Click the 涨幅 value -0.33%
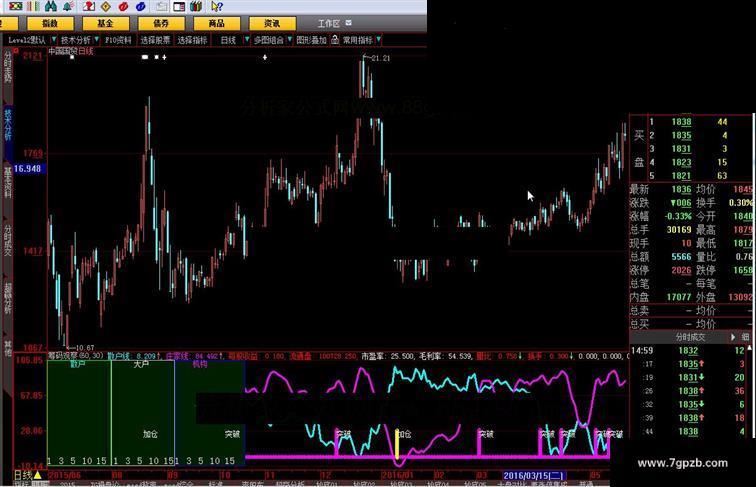 [678, 216]
